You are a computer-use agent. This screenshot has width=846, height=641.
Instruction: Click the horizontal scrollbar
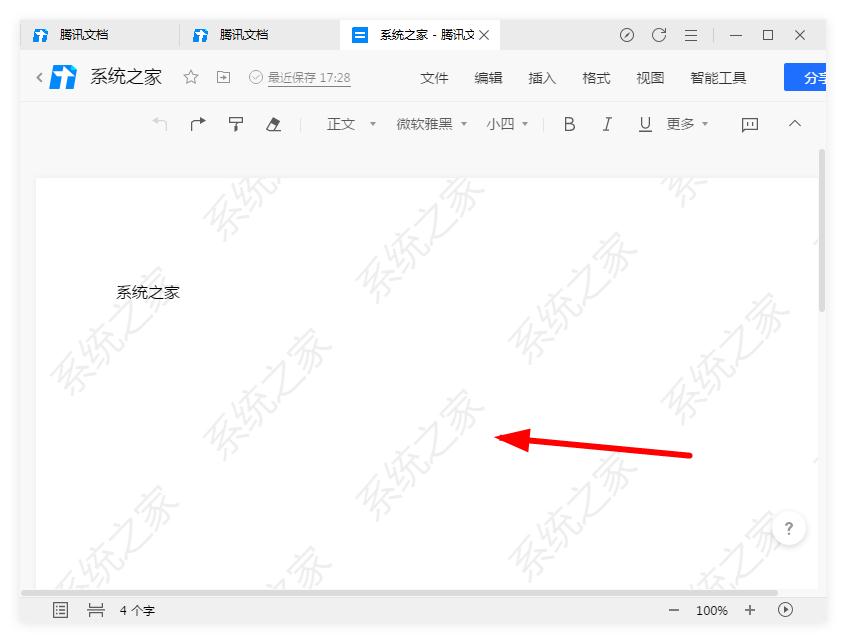pyautogui.click(x=399, y=593)
